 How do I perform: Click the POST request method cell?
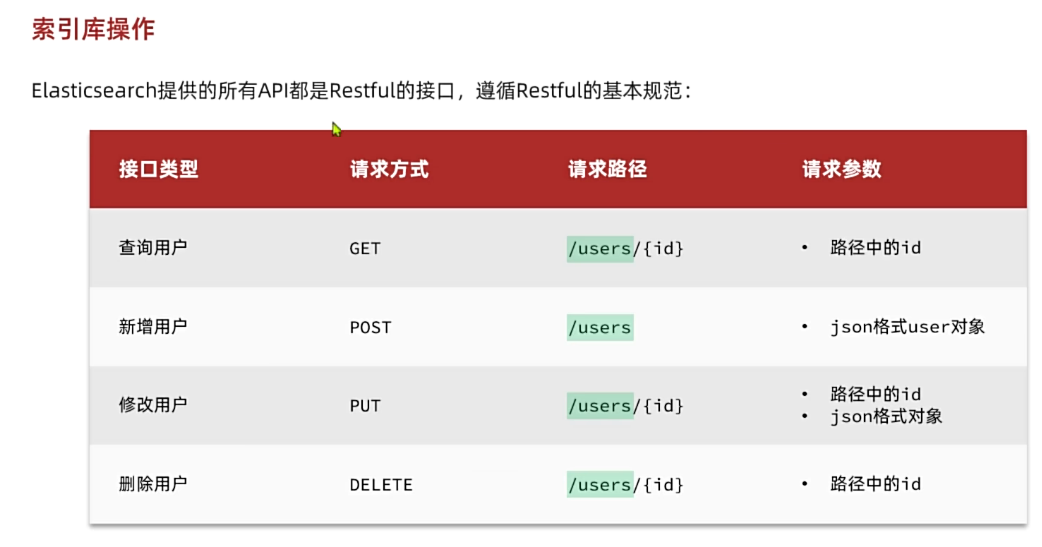370,327
